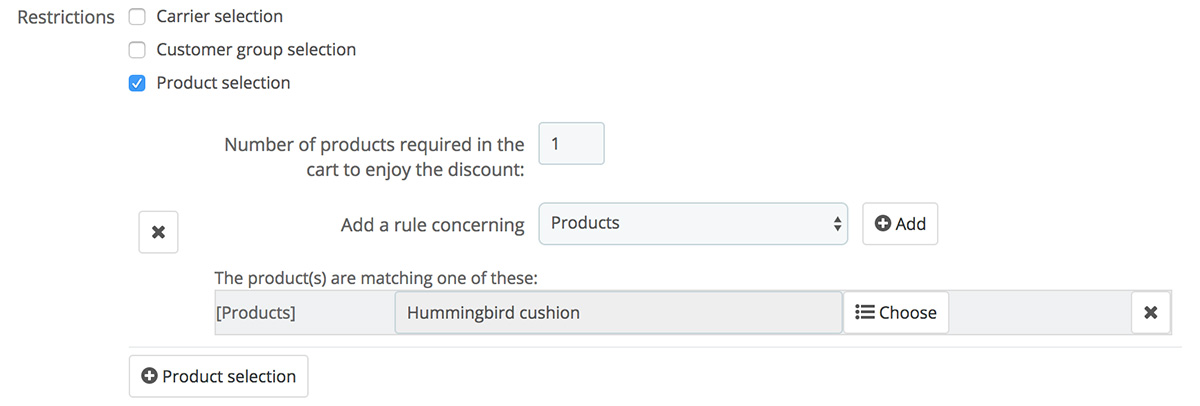Open the Products rule type dropdown
This screenshot has height=406, width=1200.
click(x=693, y=224)
